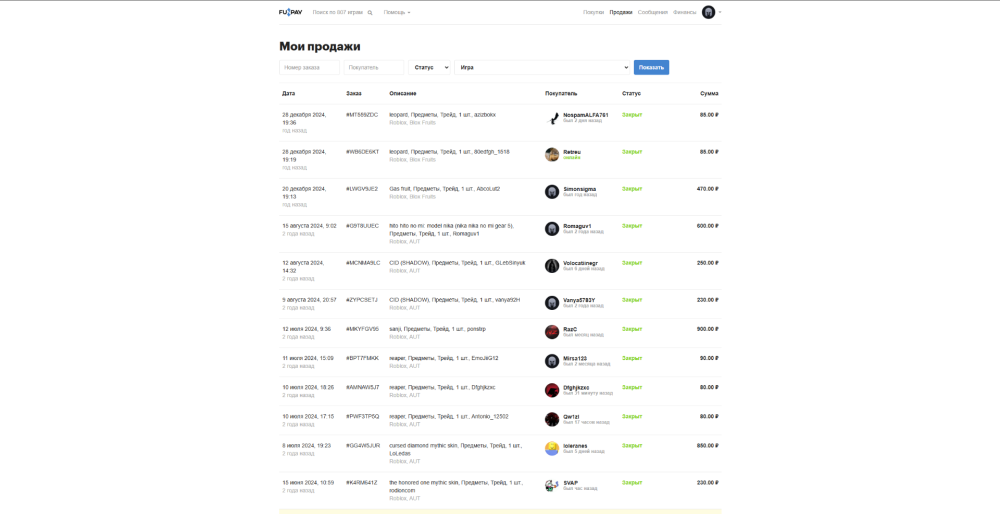1000x514 pixels.
Task: Open lolerones buyer avatar
Action: 552,448
